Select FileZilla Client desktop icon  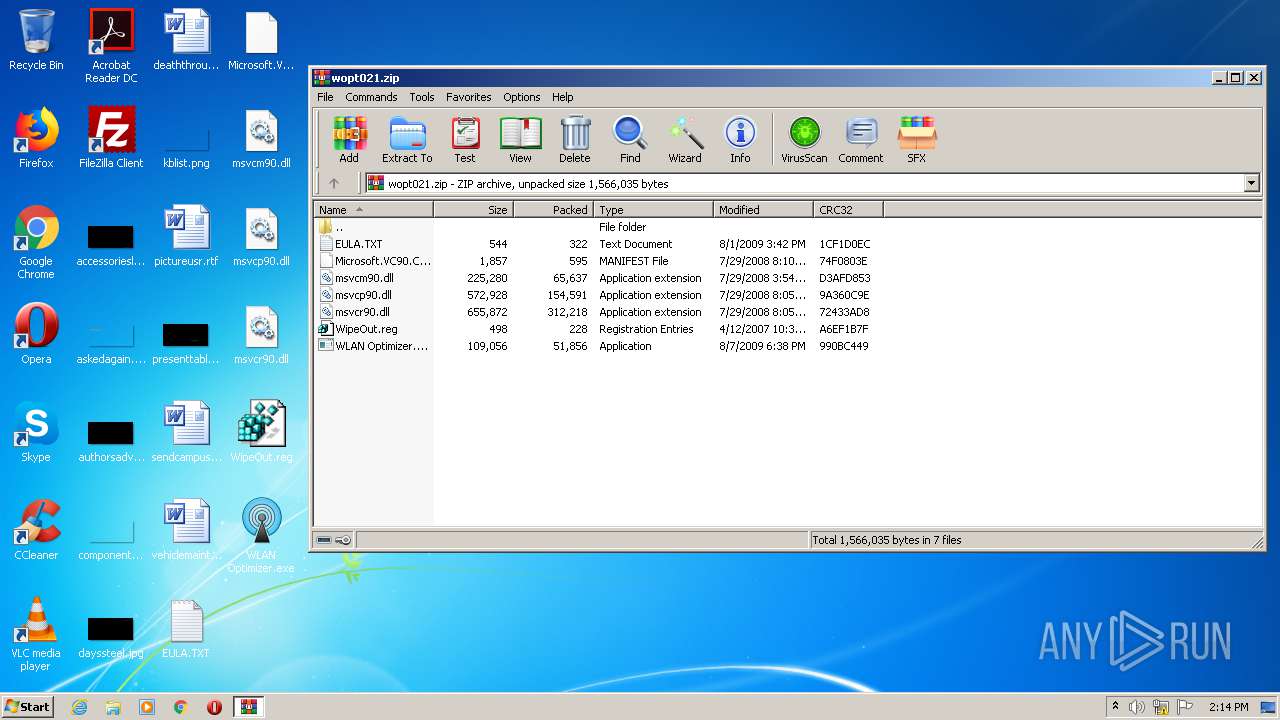click(111, 139)
